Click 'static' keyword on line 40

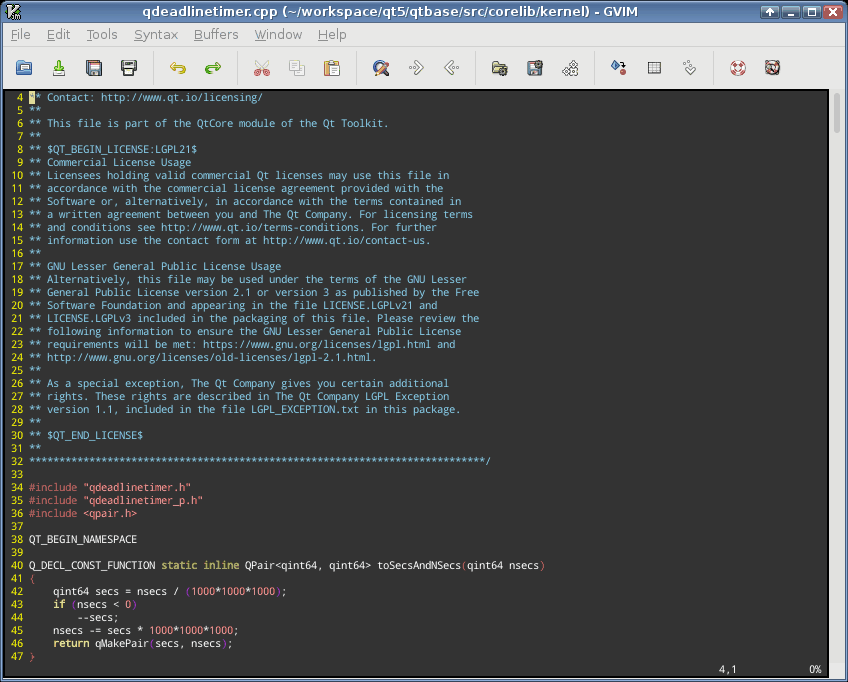coord(179,565)
